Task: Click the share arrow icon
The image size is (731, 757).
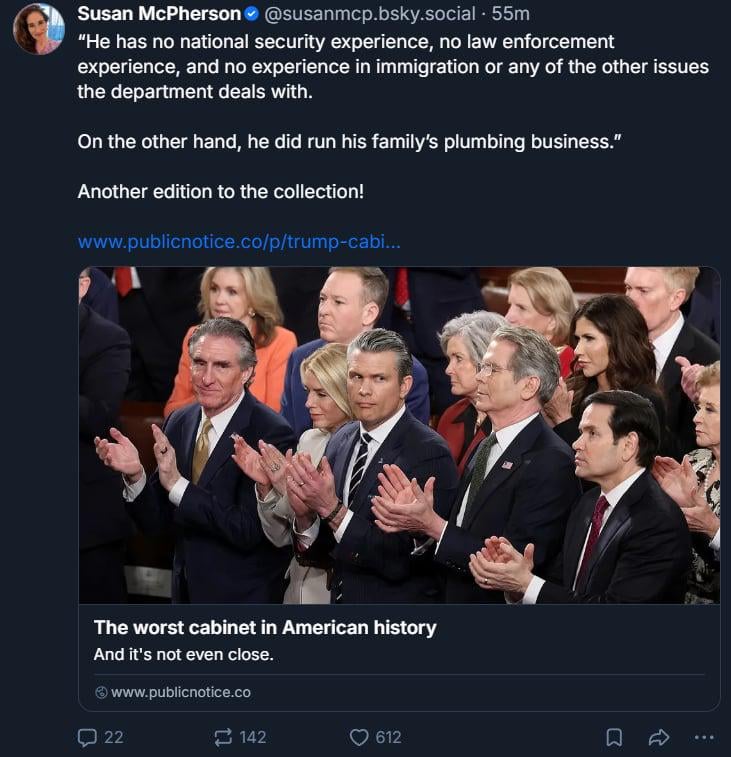Action: 658,737
